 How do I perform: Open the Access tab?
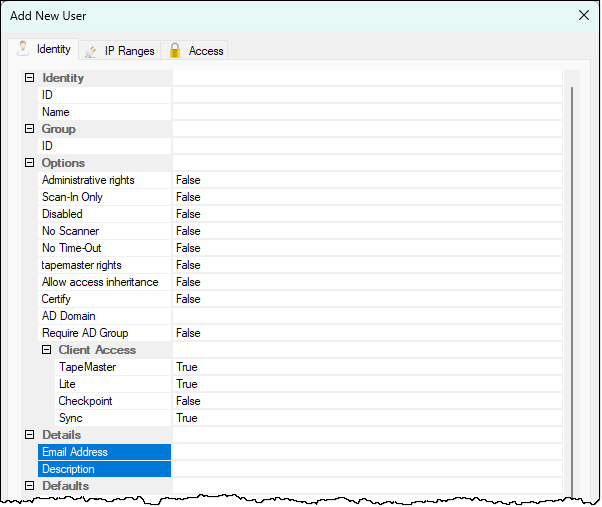point(205,50)
